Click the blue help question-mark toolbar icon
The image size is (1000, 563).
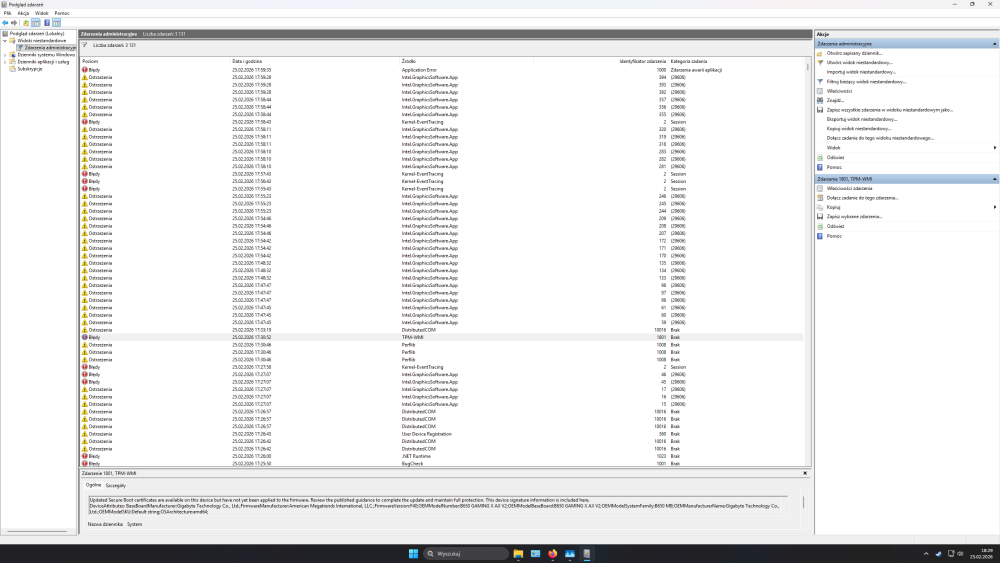pyautogui.click(x=47, y=22)
